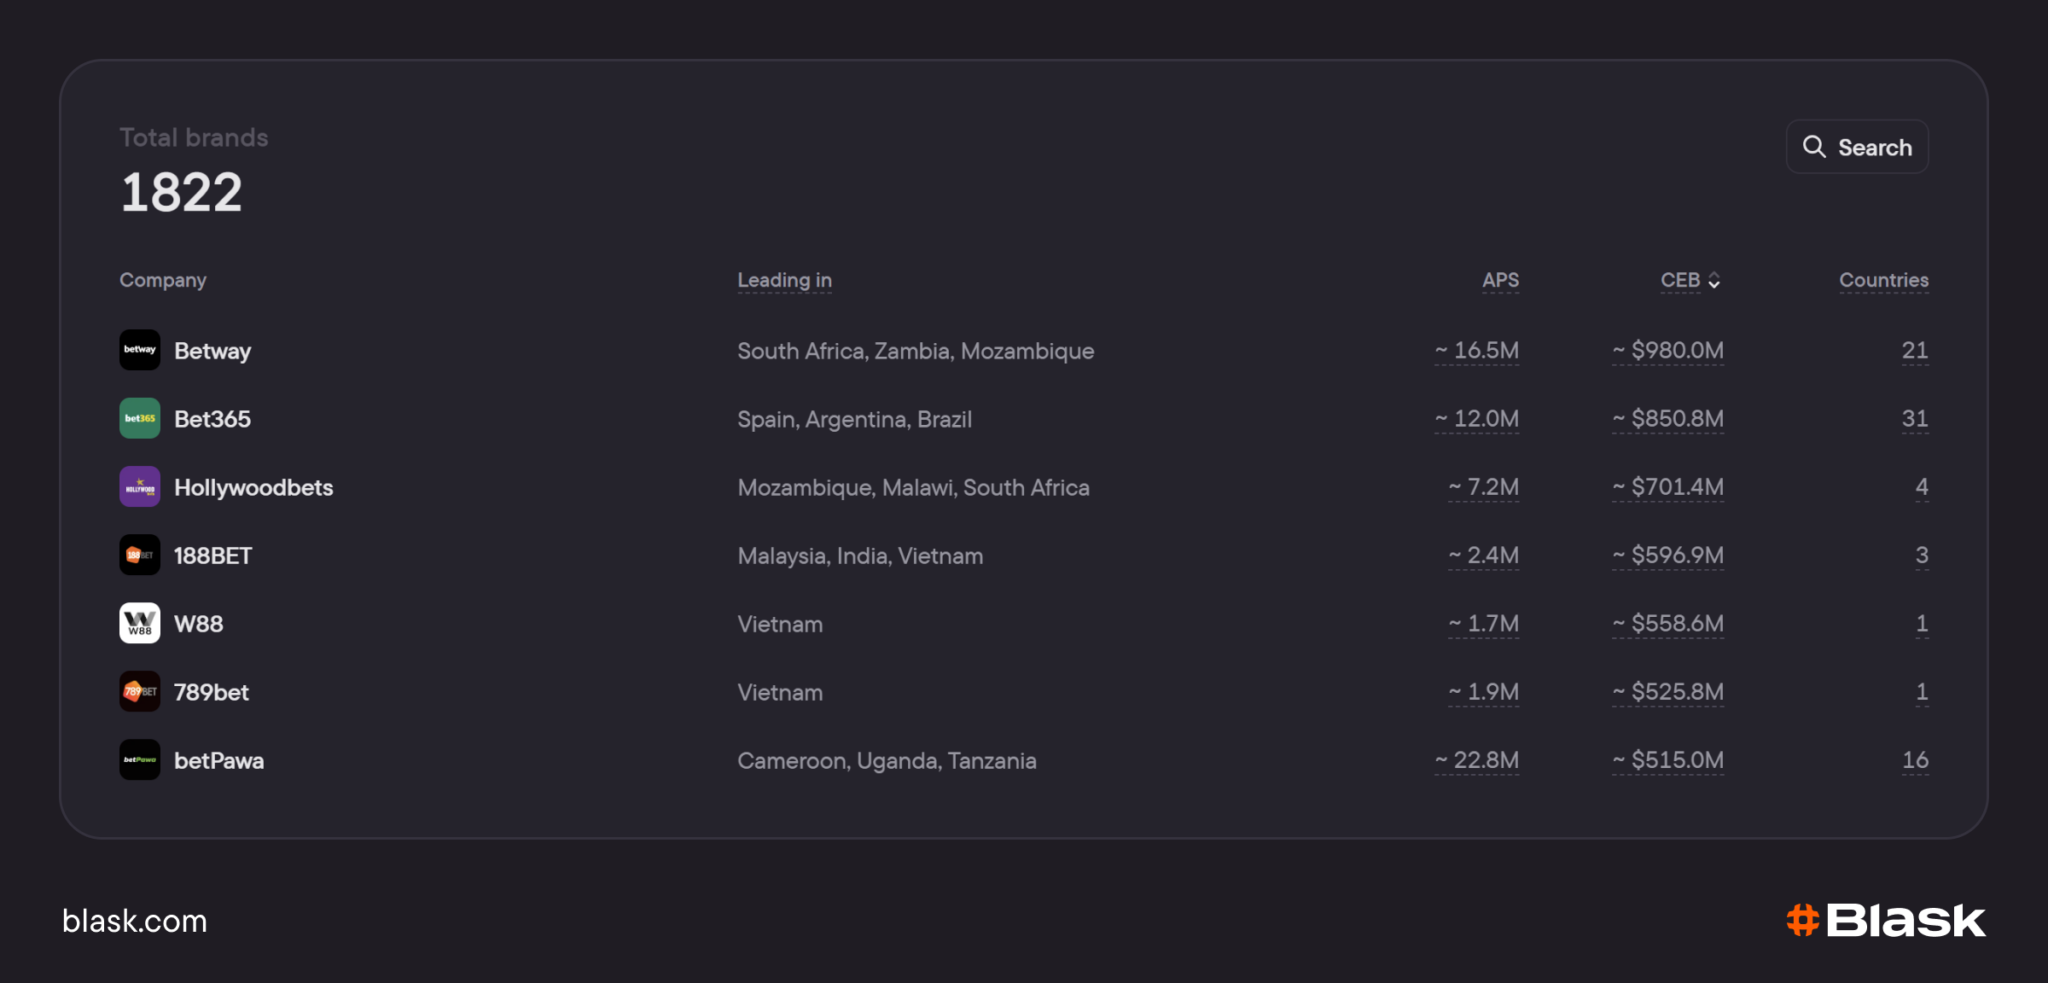The image size is (2048, 983).
Task: Click the Bet365 green logo icon
Action: 140,418
